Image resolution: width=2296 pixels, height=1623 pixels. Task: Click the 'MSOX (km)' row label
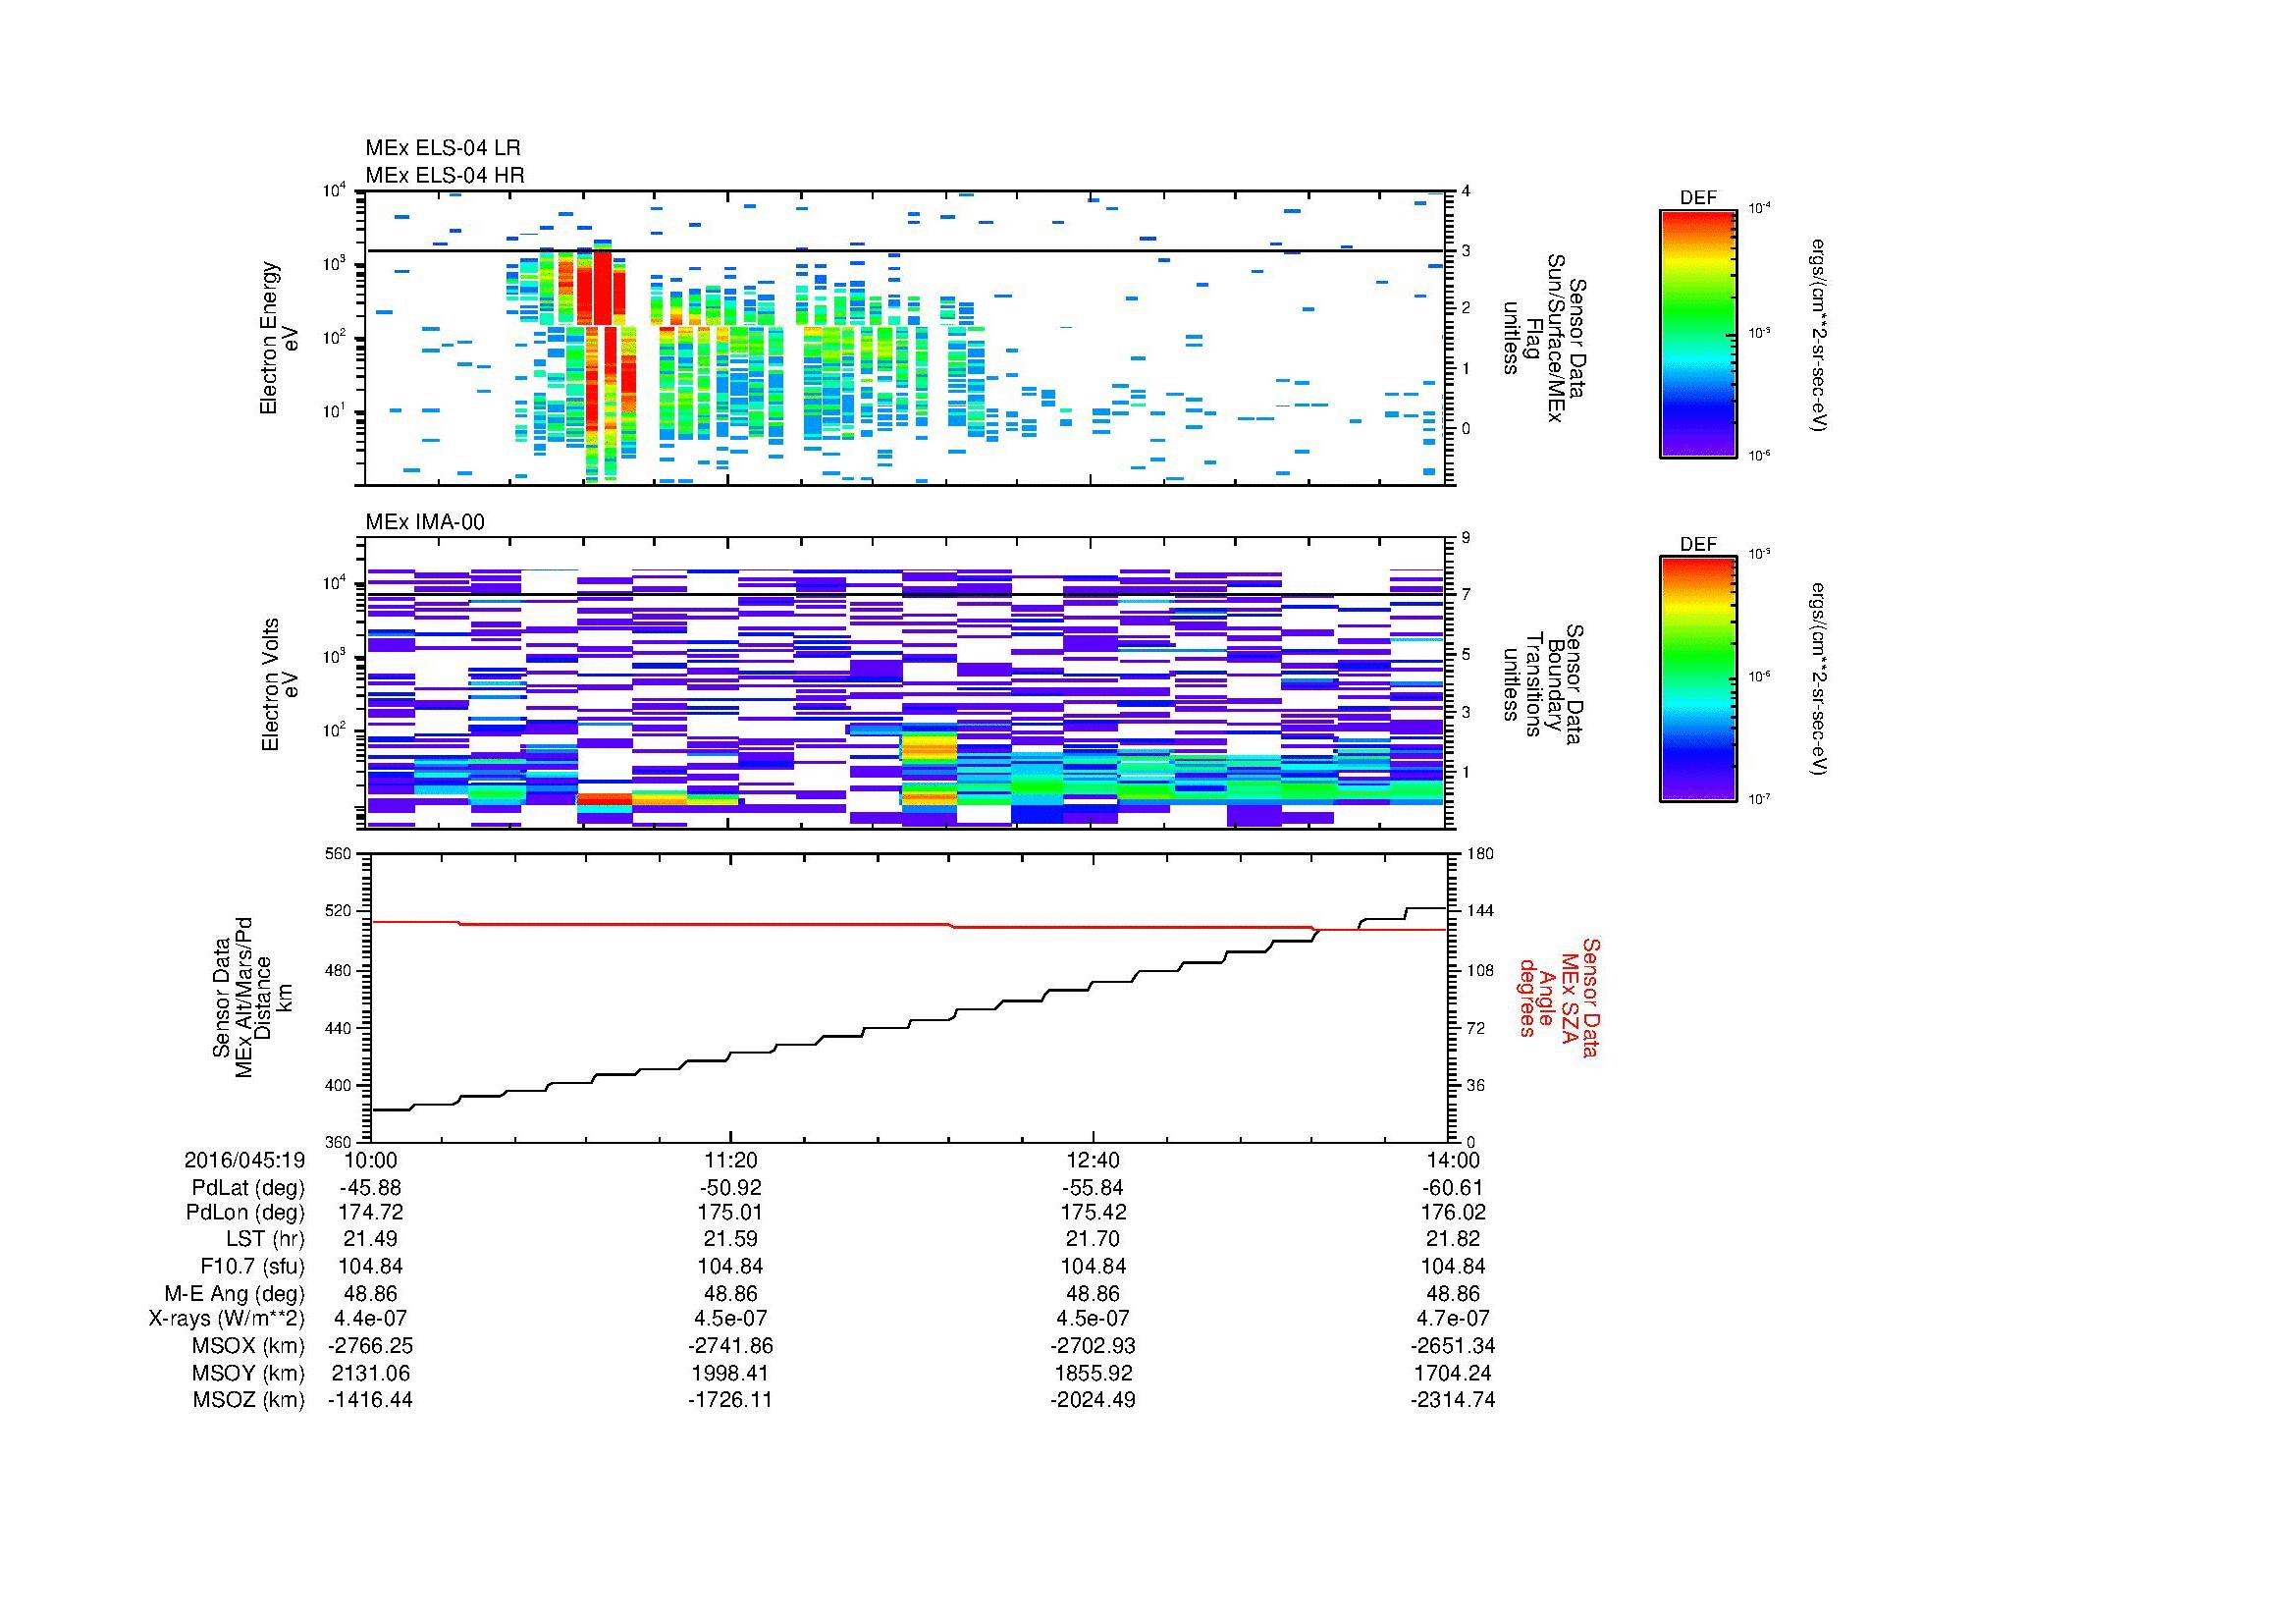pos(248,1346)
